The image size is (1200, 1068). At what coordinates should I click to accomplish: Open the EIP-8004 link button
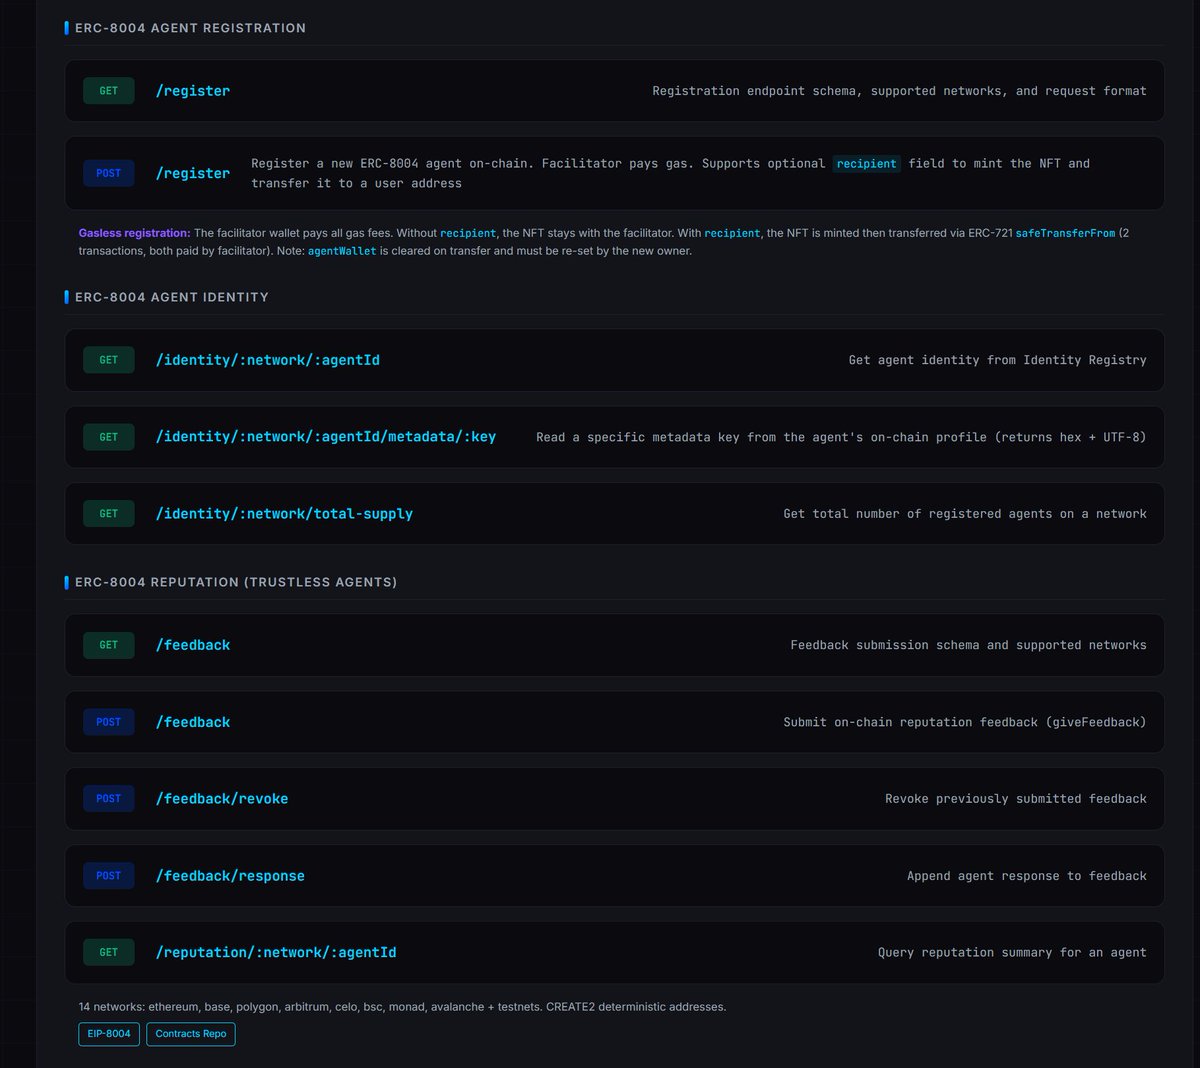[x=109, y=1034]
